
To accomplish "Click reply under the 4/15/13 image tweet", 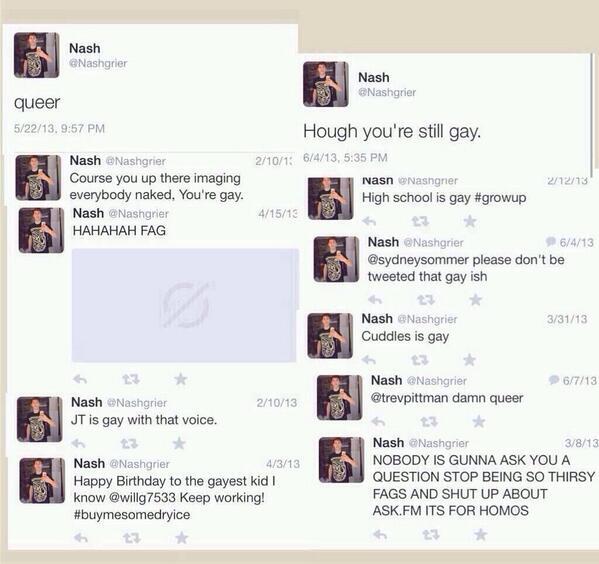I will (80, 379).
